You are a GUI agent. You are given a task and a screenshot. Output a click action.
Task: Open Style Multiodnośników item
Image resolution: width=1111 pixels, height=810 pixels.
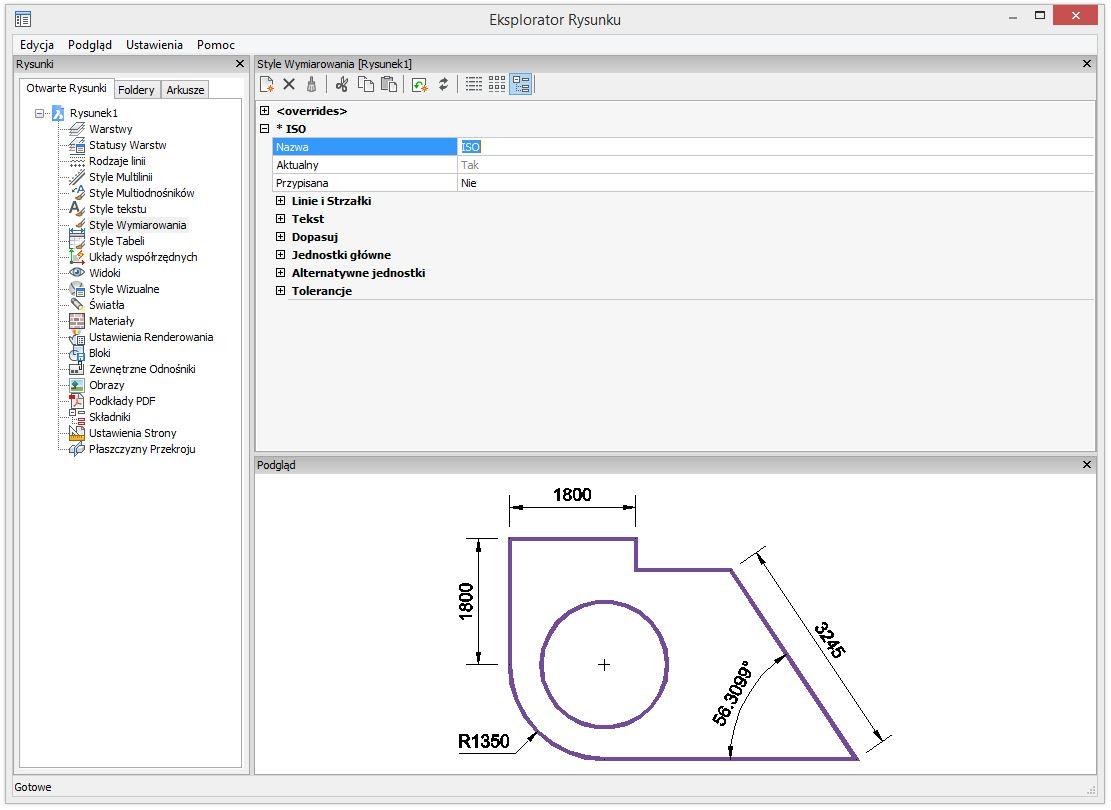click(142, 193)
